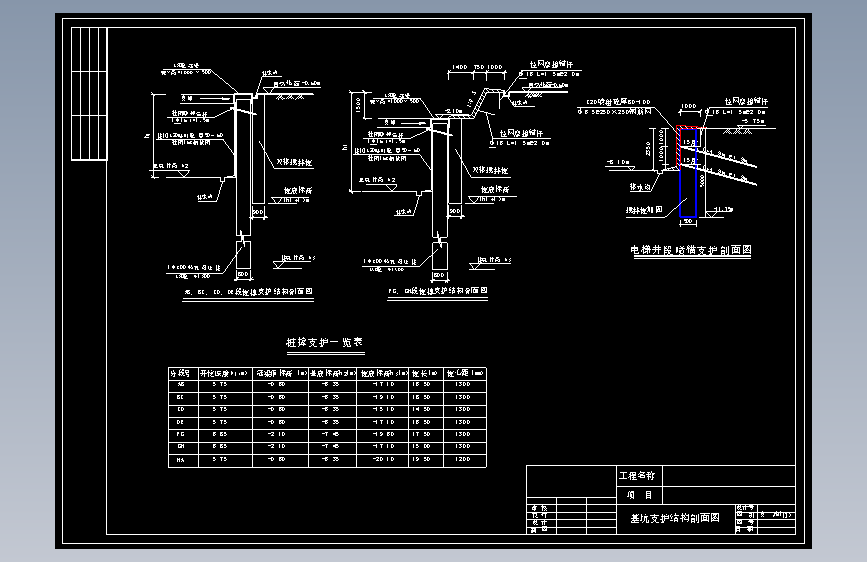Click the '1500' vertical dimension in the middle section
Image resolution: width=867 pixels, height=562 pixels.
point(358,103)
